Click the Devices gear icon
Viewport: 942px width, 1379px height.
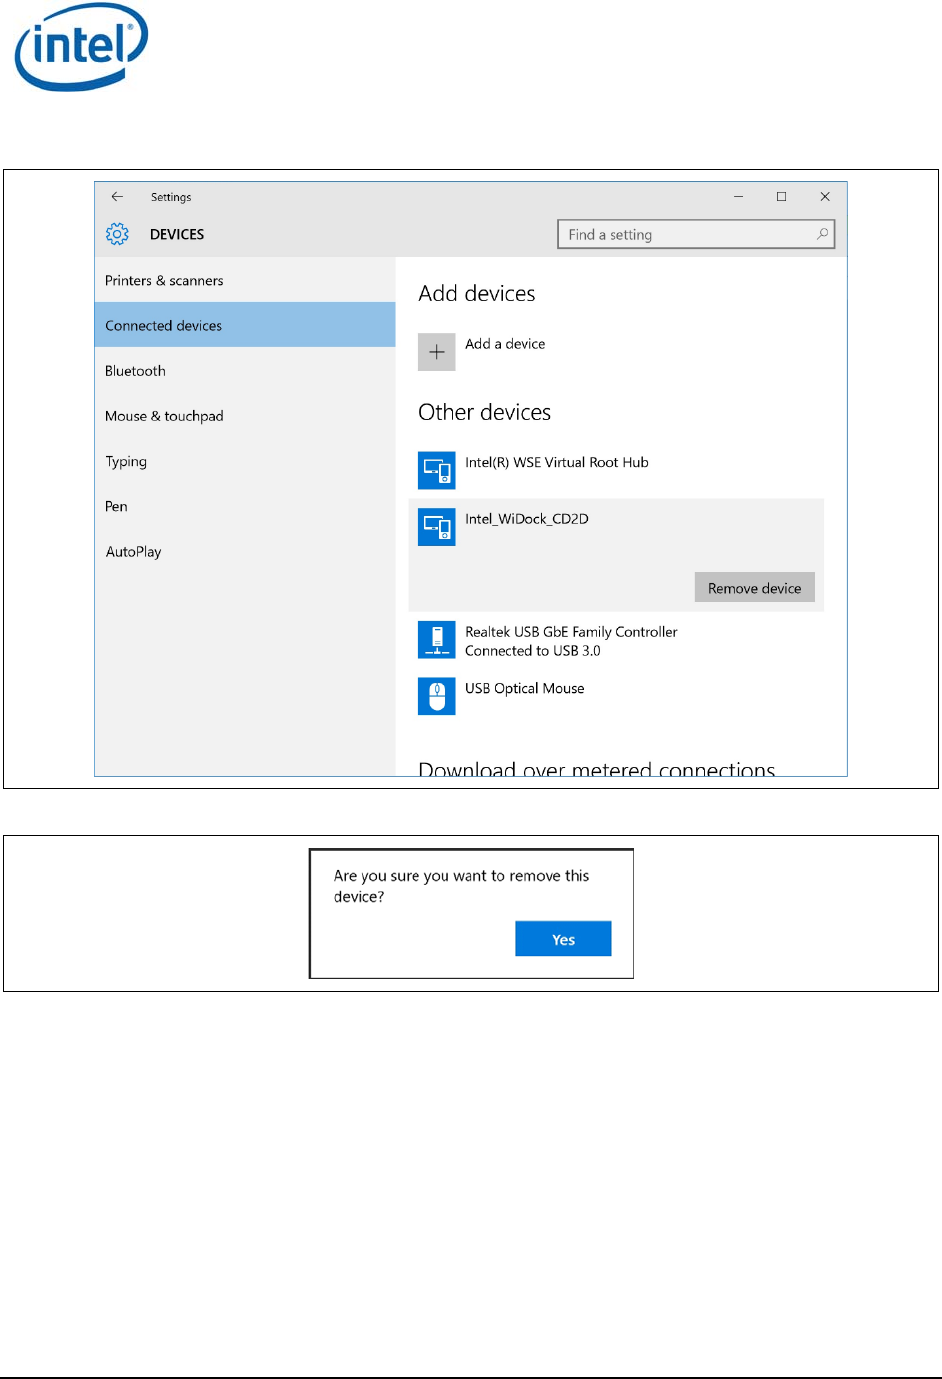117,234
